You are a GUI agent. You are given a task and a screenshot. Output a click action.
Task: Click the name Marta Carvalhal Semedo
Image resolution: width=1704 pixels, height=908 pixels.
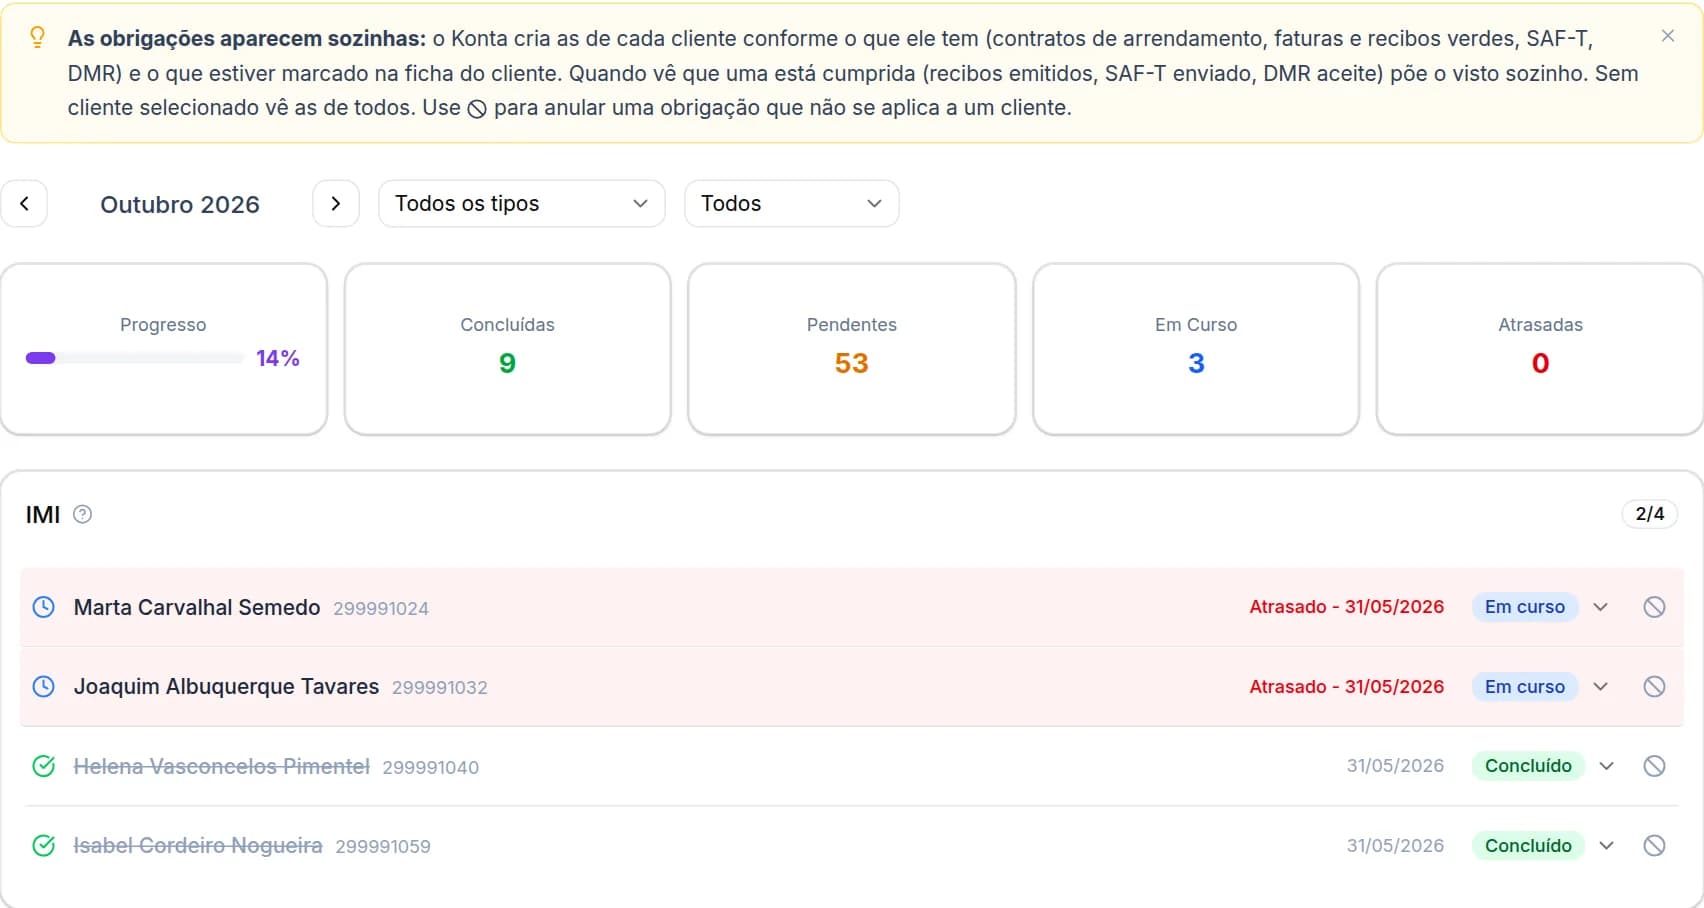197,607
